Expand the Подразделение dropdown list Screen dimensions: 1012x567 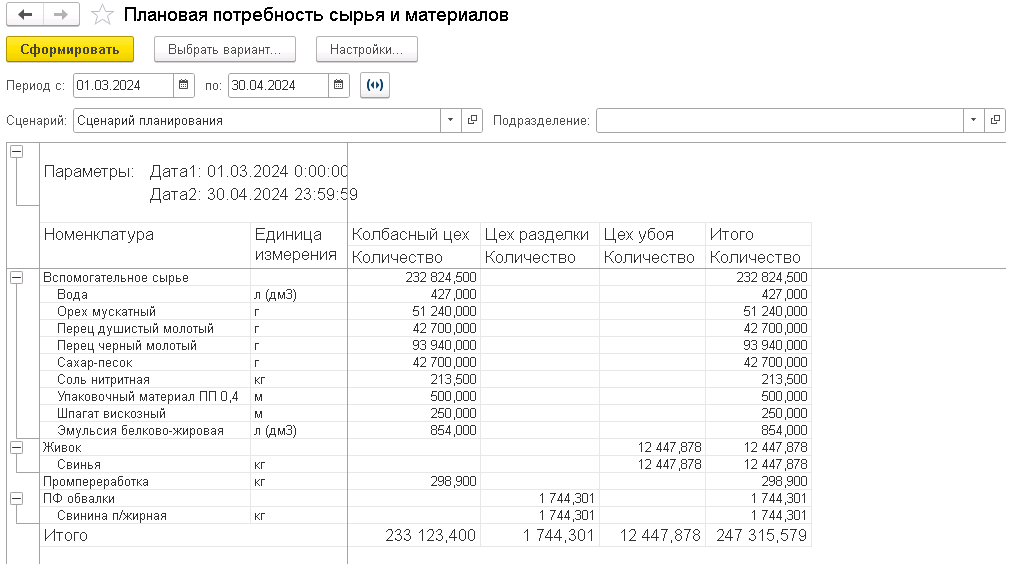(x=973, y=120)
